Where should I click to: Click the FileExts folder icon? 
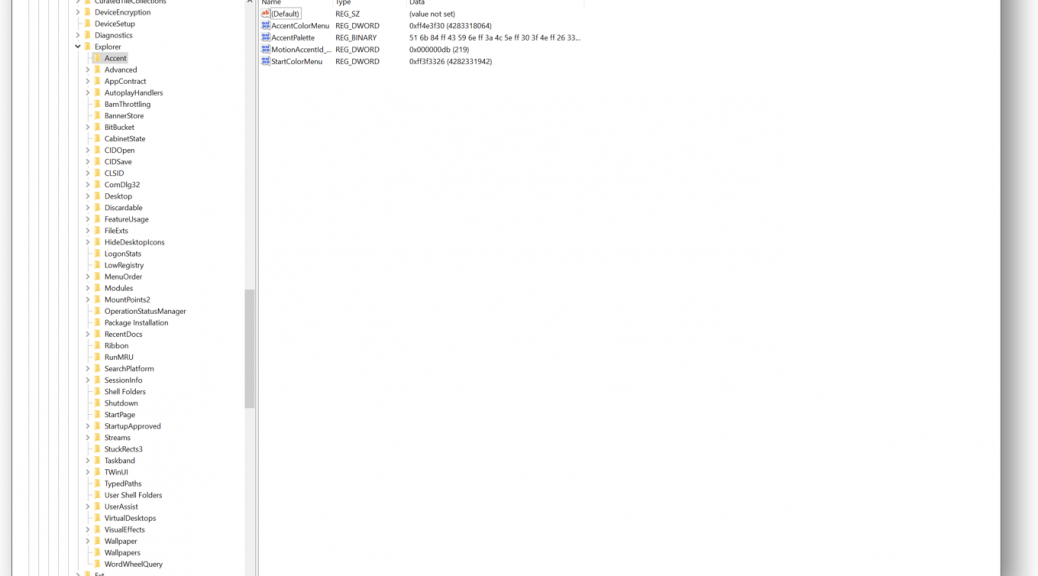click(x=97, y=230)
